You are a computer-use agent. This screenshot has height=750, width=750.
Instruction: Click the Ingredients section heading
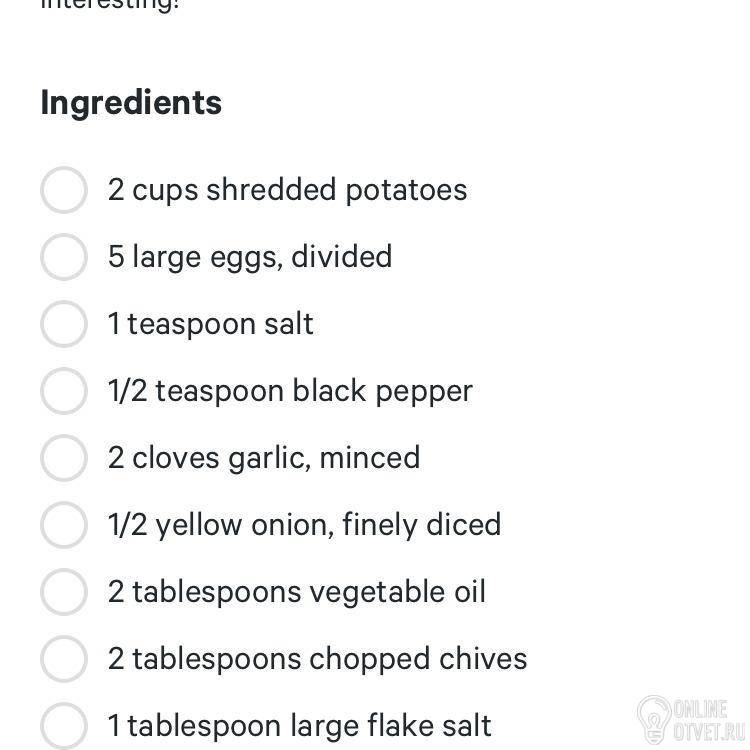pos(131,102)
